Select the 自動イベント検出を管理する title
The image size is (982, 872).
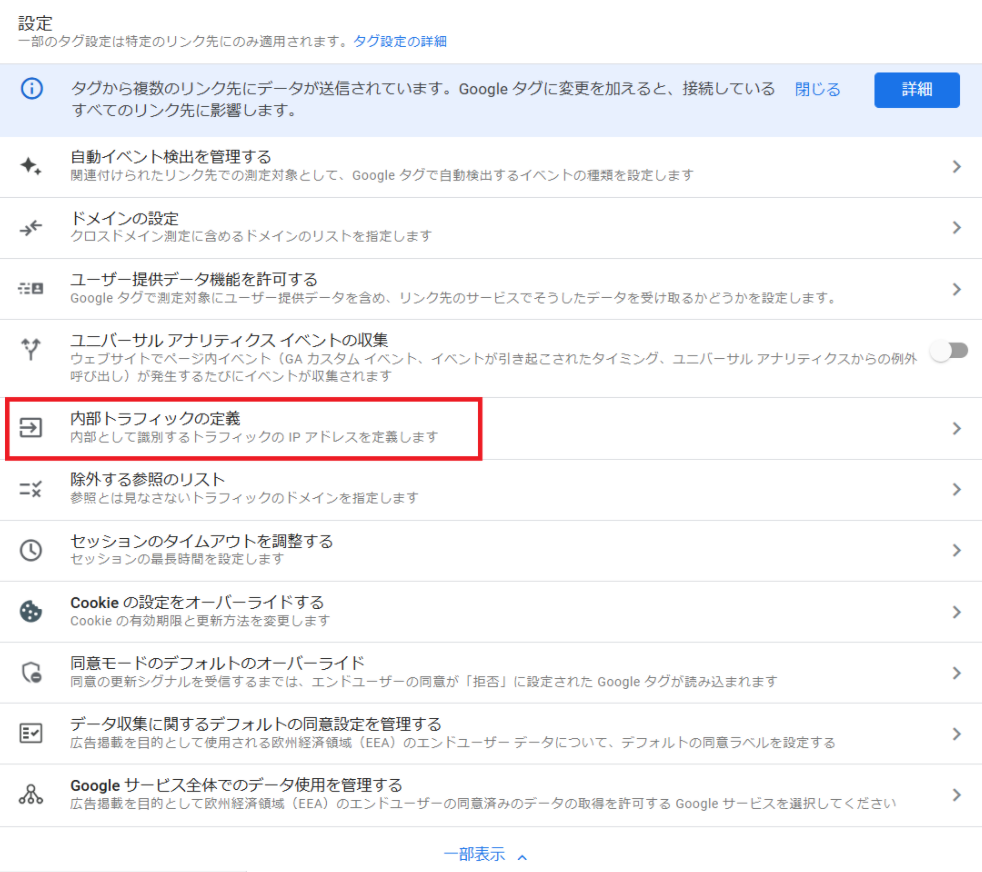pyautogui.click(x=171, y=156)
